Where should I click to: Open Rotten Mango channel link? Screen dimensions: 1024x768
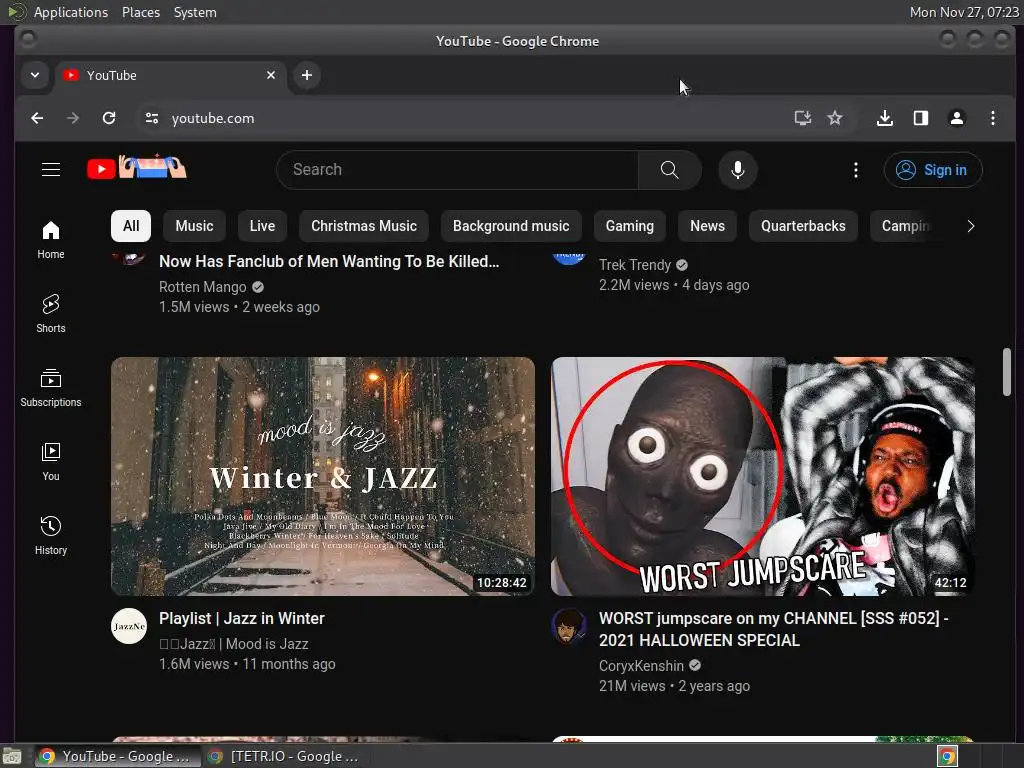click(202, 287)
